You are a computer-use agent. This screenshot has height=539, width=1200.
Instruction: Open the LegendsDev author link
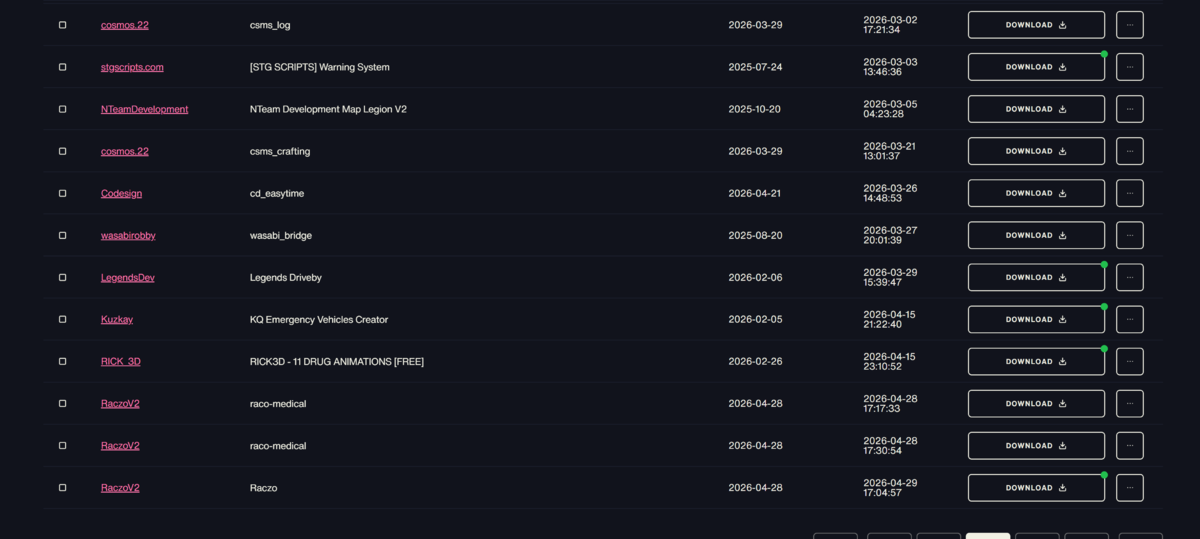pyautogui.click(x=128, y=277)
